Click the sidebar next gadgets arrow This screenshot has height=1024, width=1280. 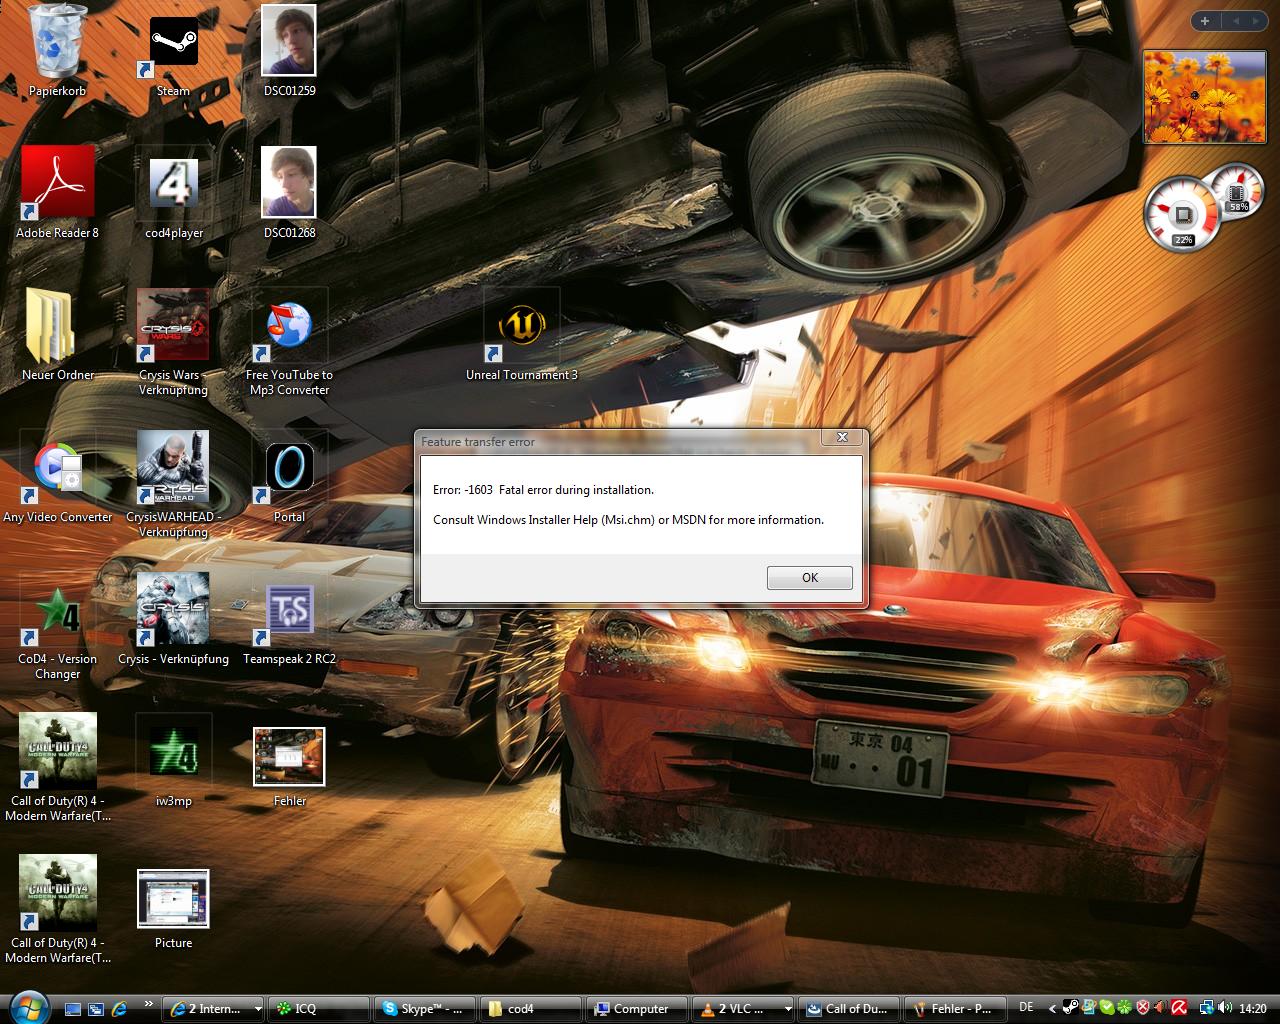point(1254,20)
